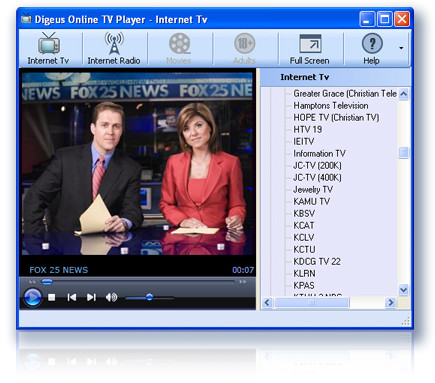Viewport: 435px width, 383px height.
Task: Click the horizontal scrollbar thumb
Action: [312, 302]
